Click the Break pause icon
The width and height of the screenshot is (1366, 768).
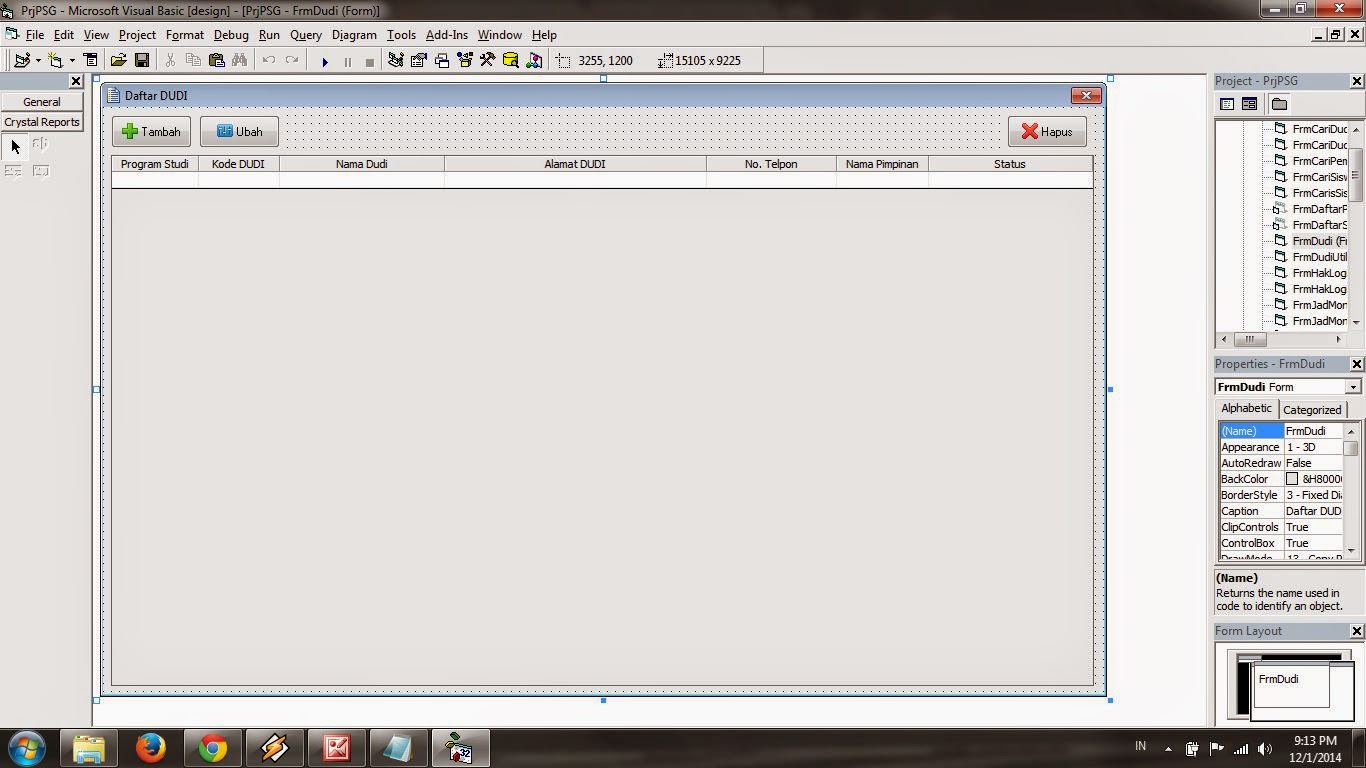[x=347, y=61]
